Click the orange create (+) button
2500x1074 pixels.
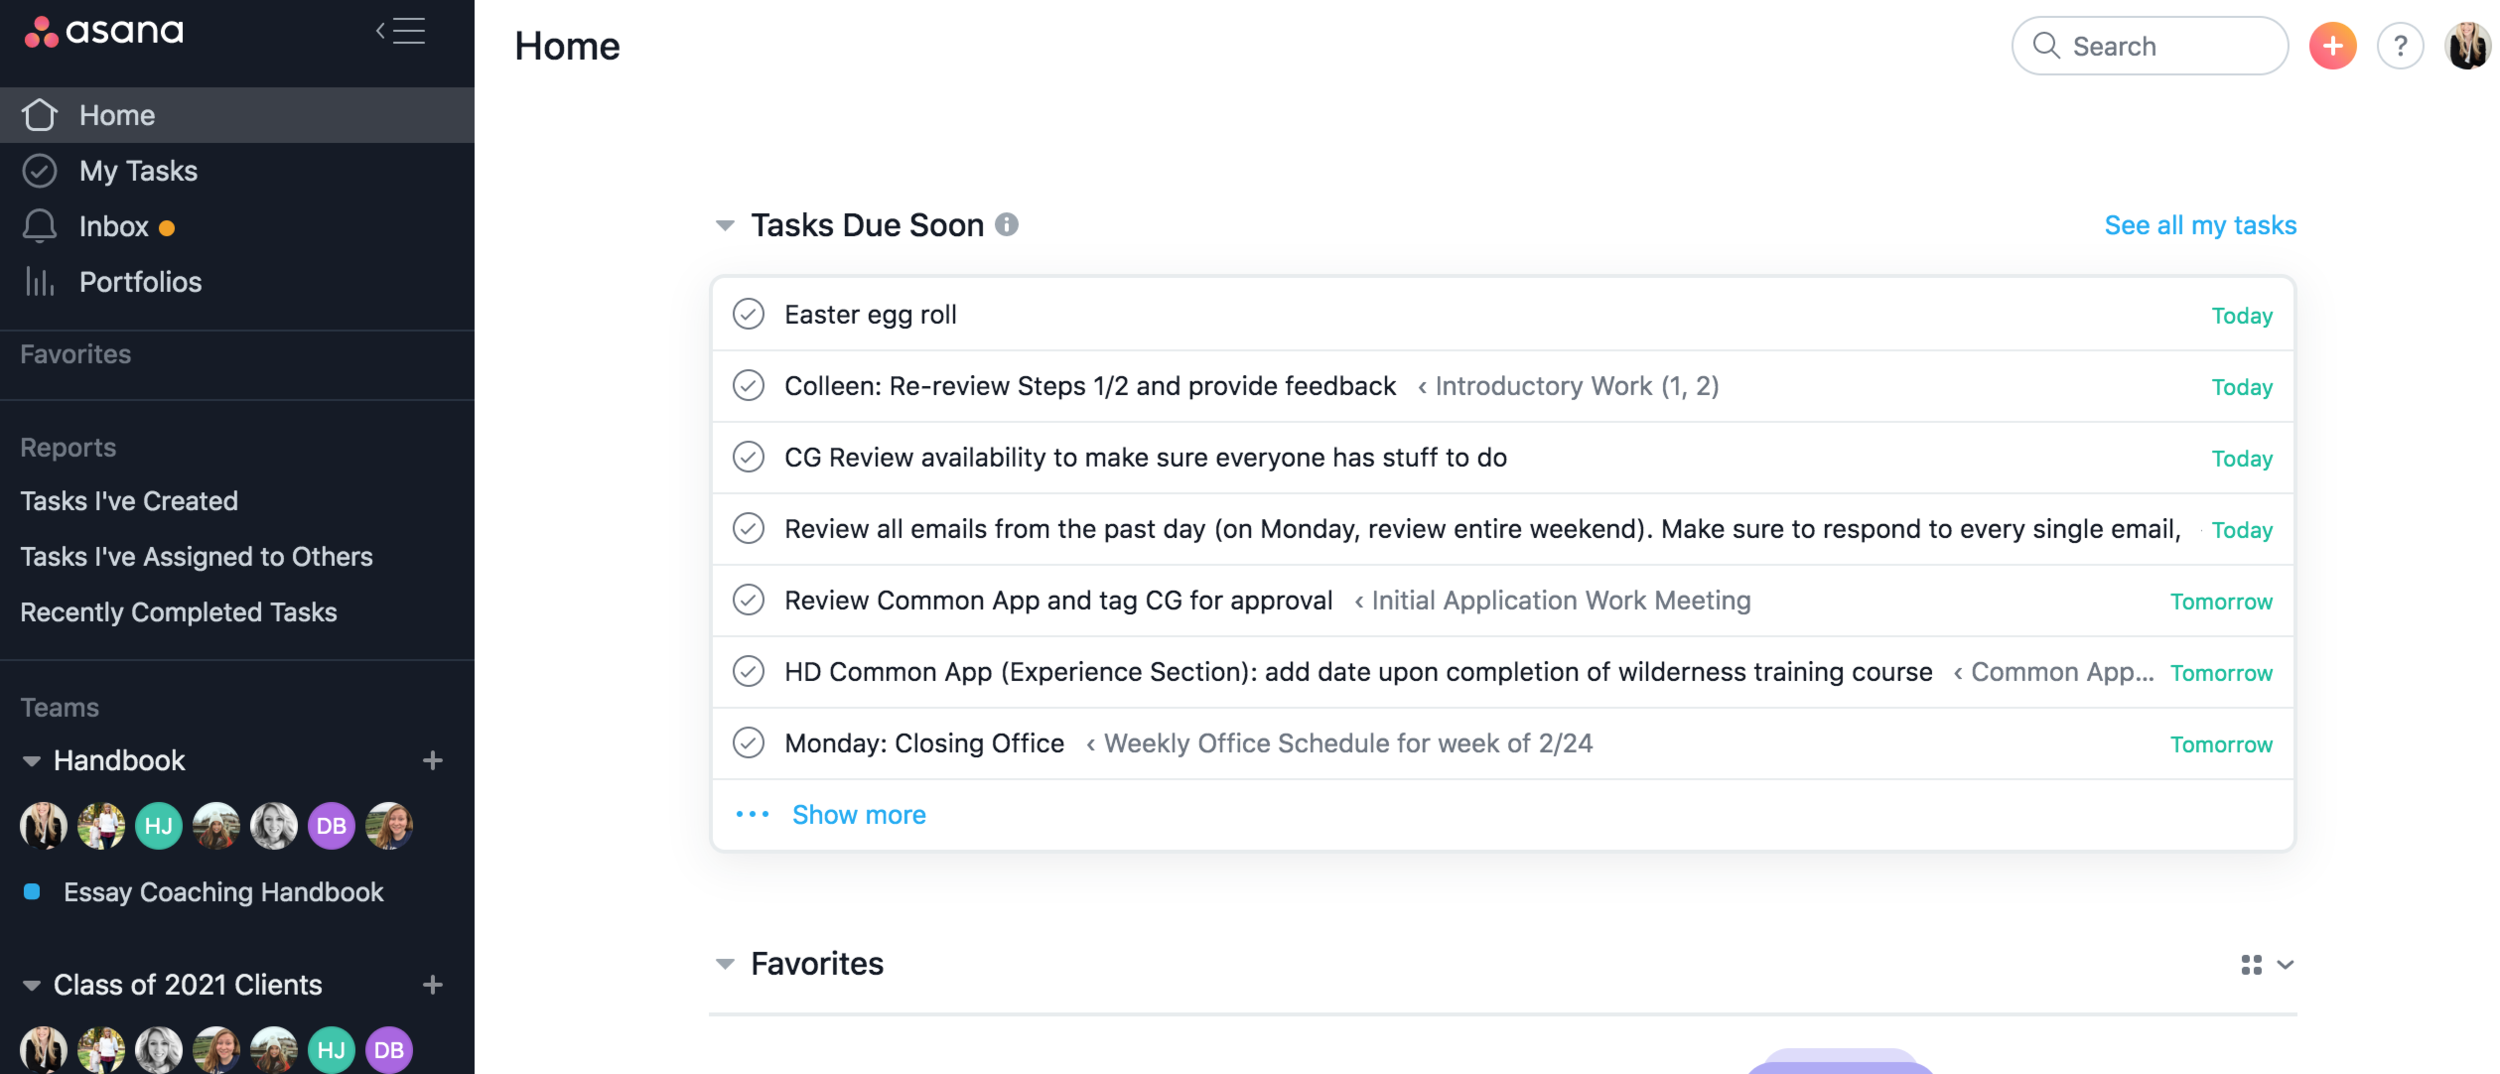pyautogui.click(x=2332, y=45)
